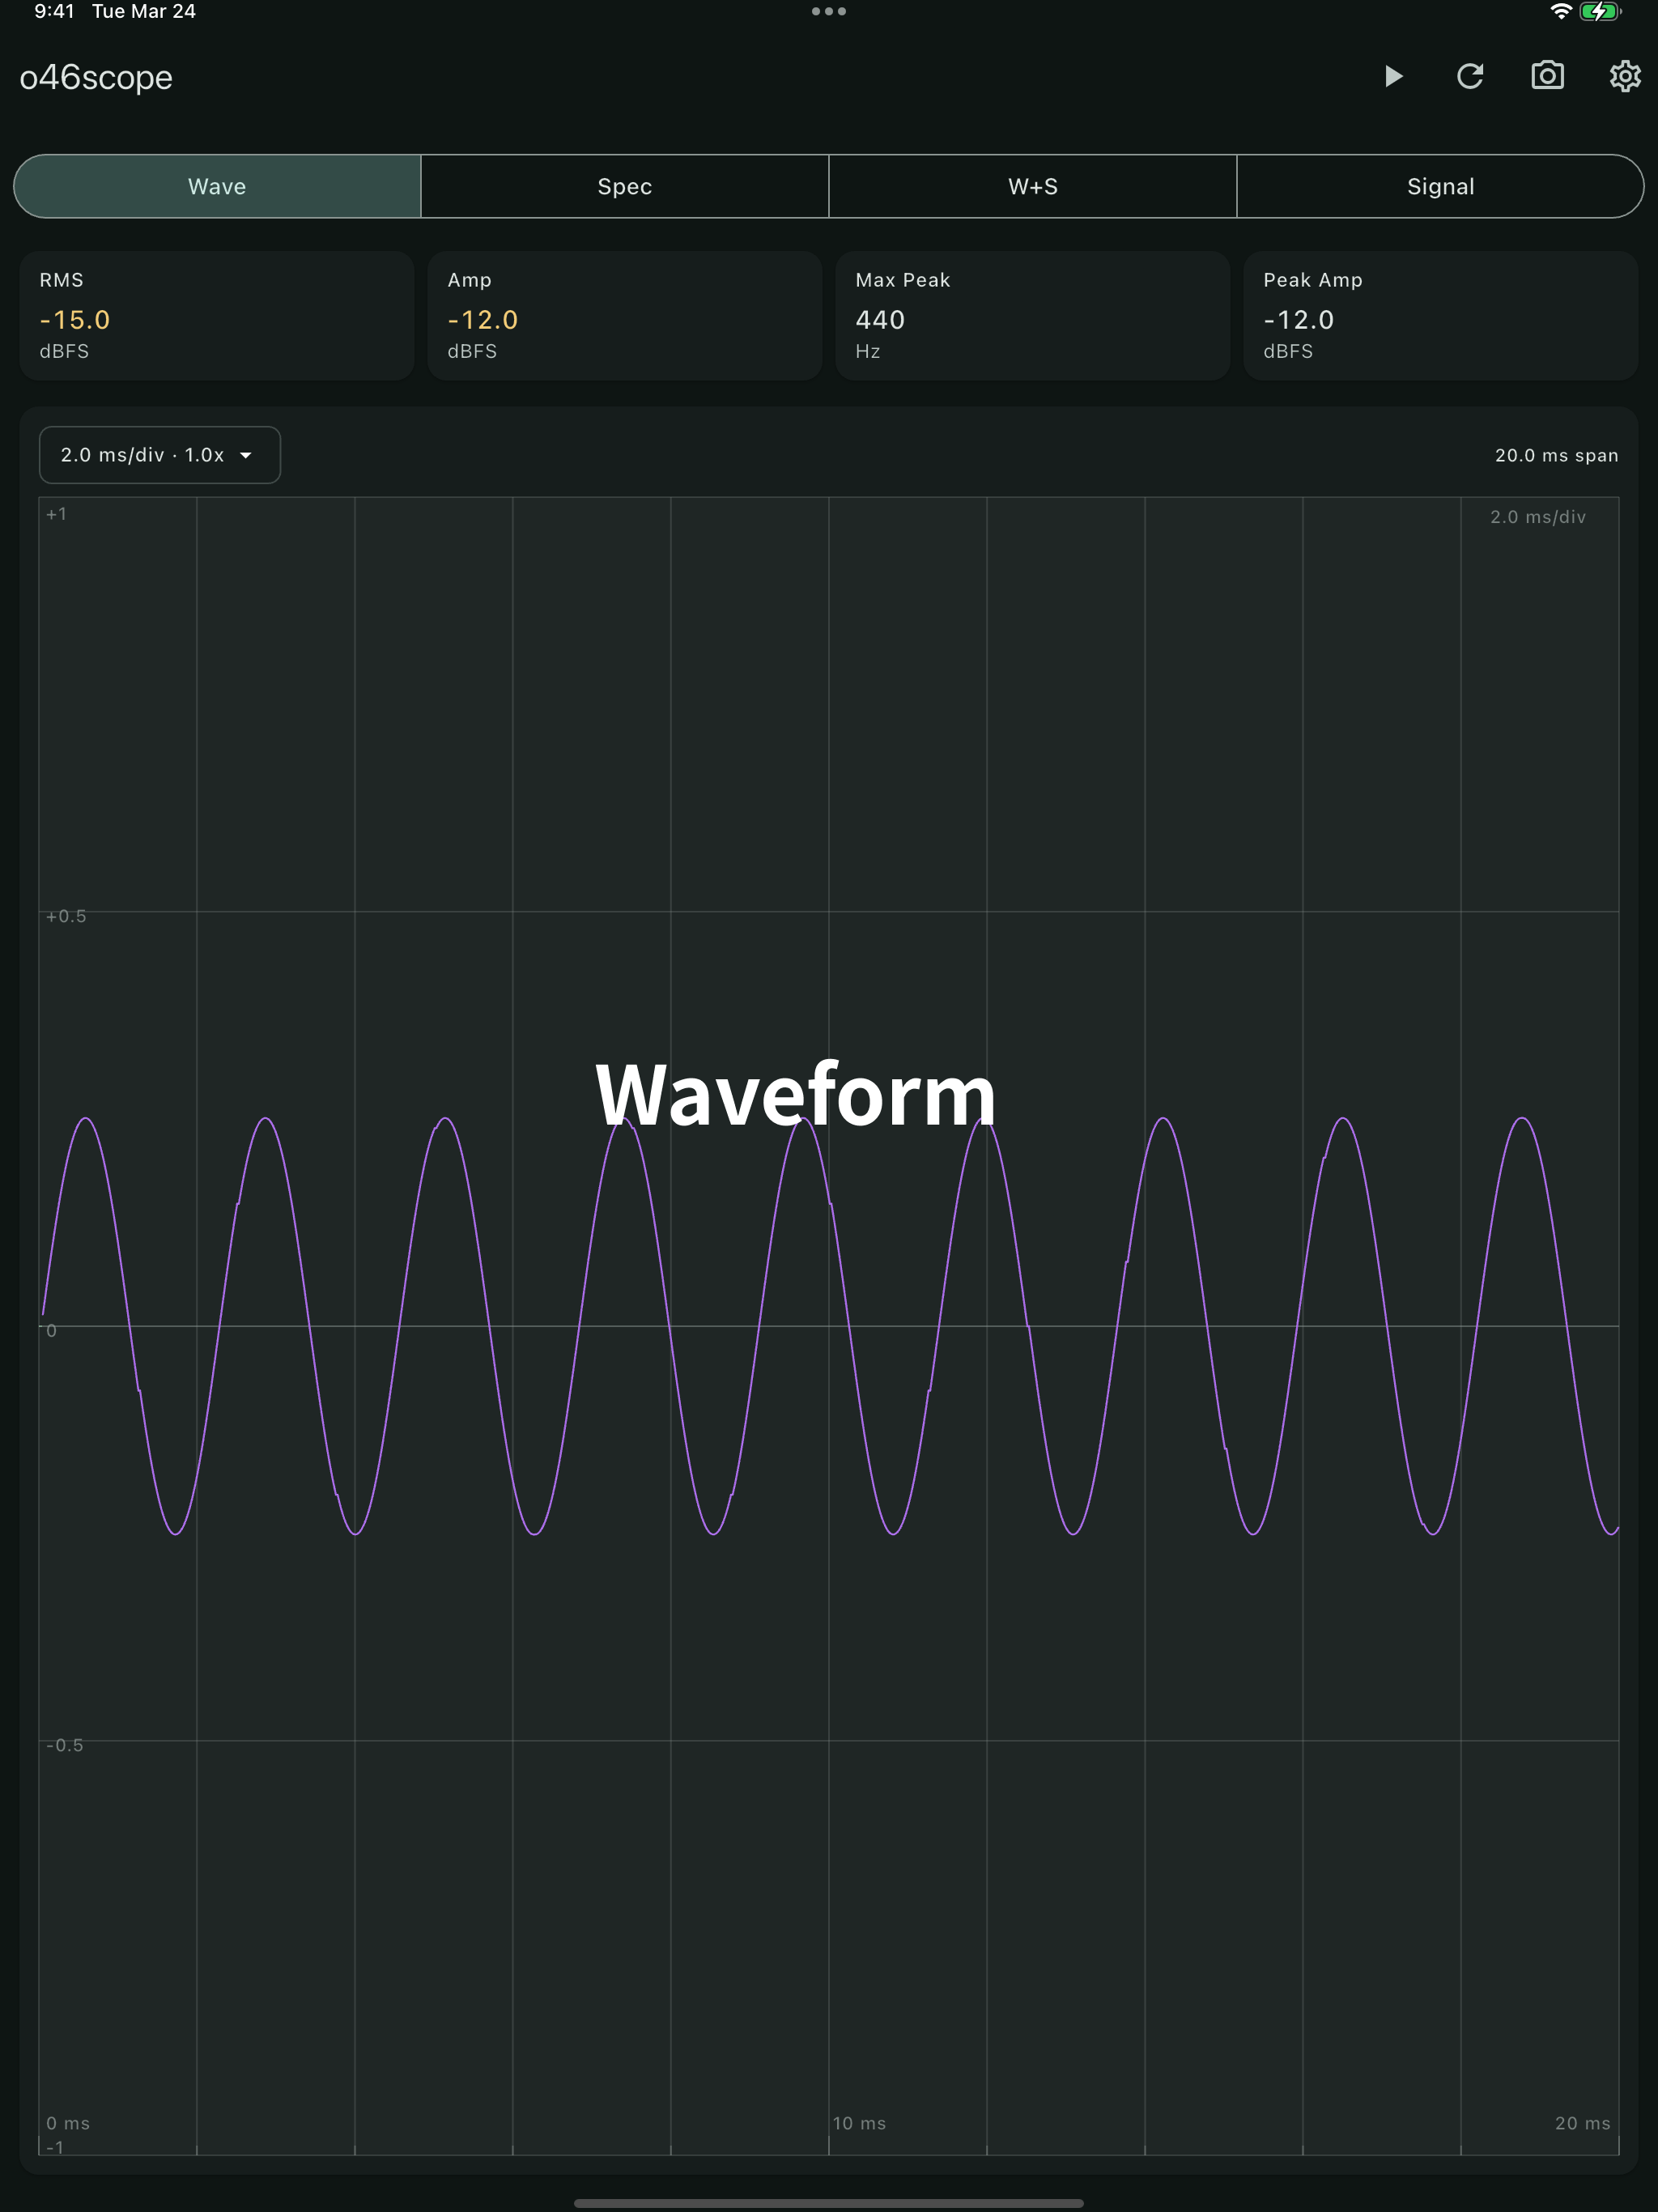Viewport: 1658px width, 2212px height.
Task: Switch to the W+S tab
Action: (x=1033, y=186)
